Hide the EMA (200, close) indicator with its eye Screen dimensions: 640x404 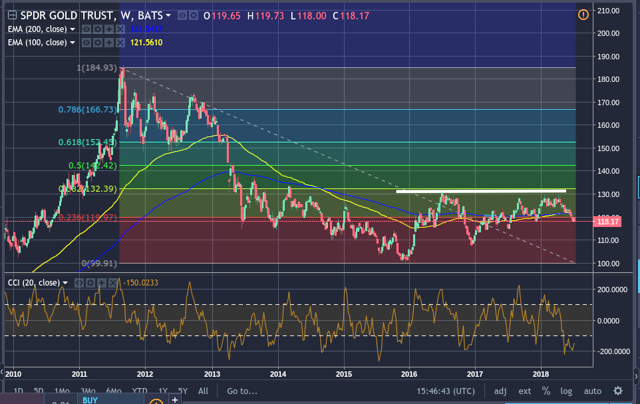[86, 29]
